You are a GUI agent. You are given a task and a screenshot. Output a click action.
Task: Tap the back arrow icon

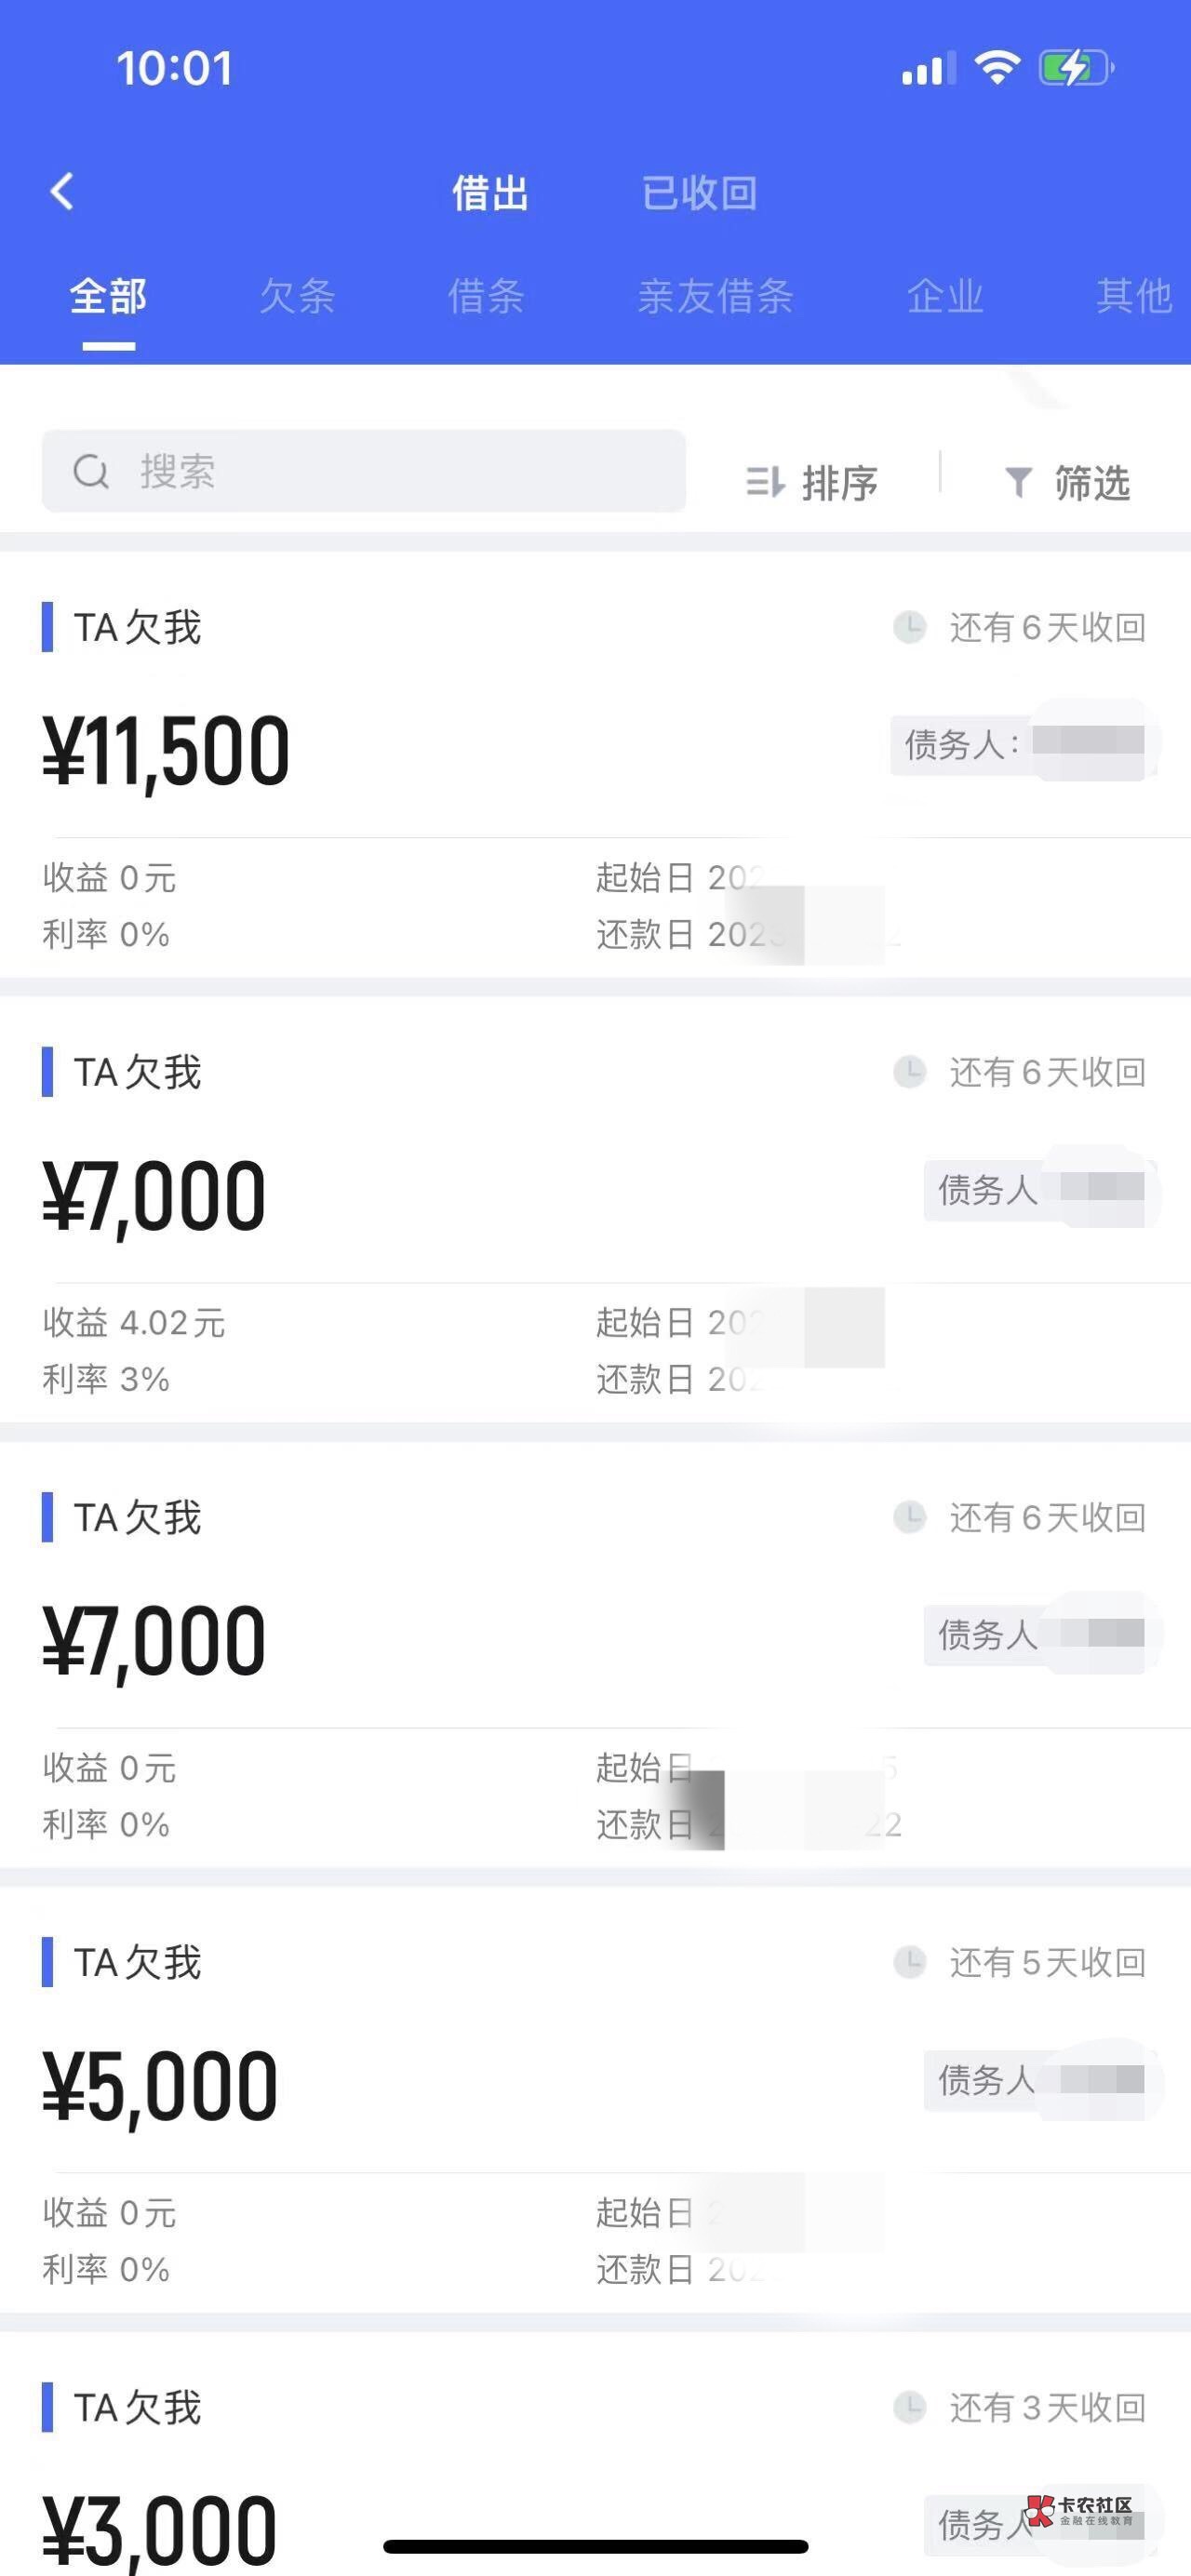coord(62,191)
